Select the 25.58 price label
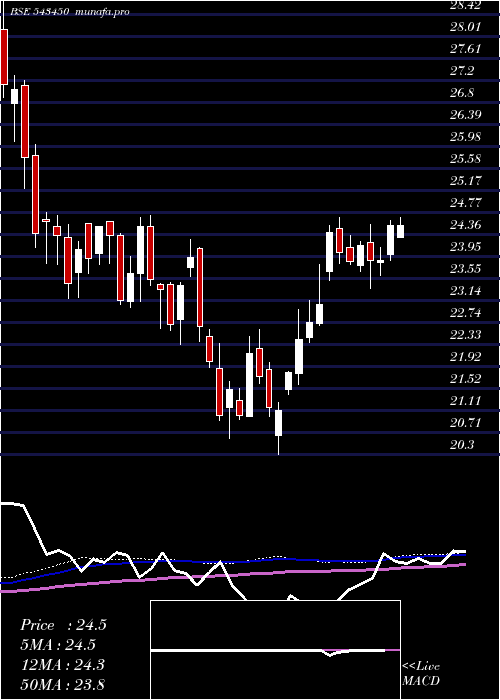 click(465, 158)
